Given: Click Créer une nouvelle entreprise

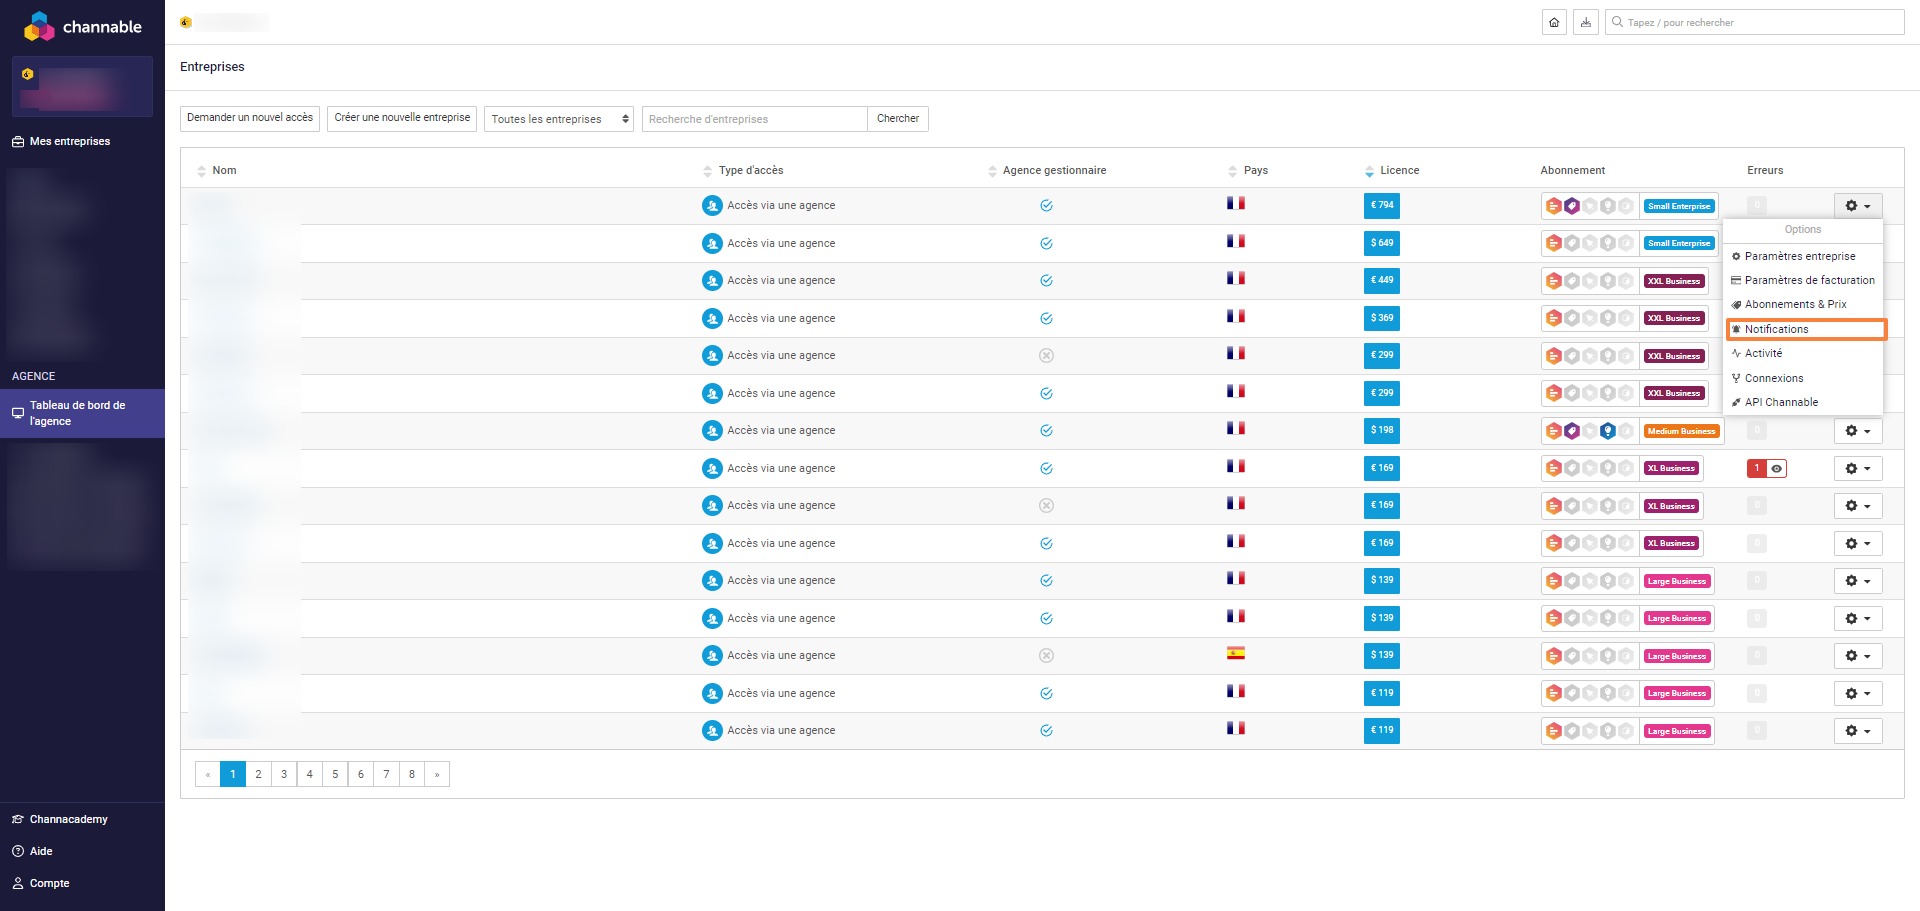Looking at the screenshot, I should pos(402,118).
